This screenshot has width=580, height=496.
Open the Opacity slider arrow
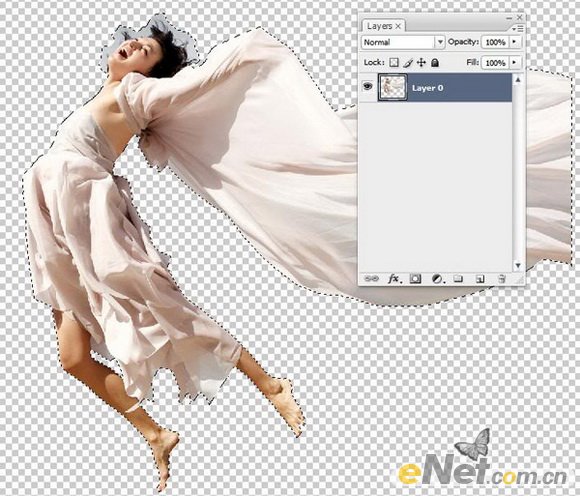514,42
